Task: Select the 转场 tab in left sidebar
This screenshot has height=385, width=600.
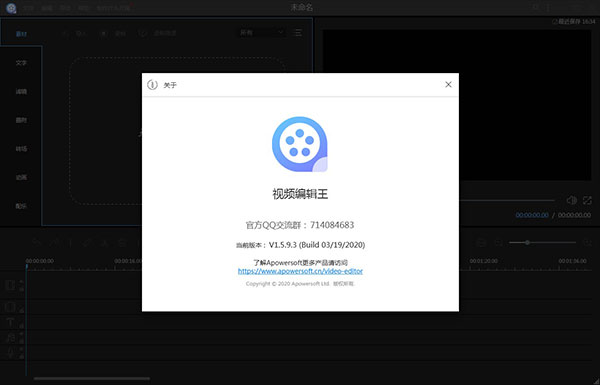Action: (21, 148)
